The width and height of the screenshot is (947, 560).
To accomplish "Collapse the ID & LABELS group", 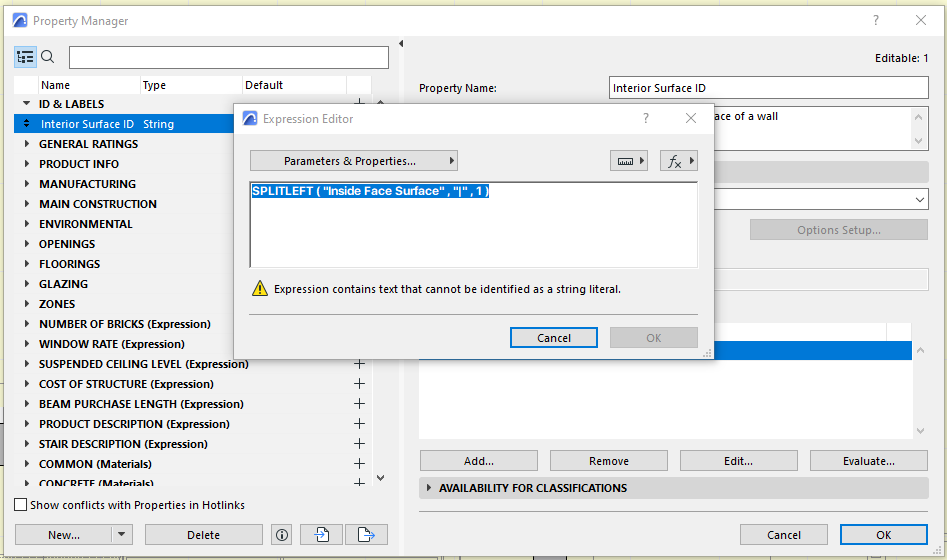I will point(27,103).
